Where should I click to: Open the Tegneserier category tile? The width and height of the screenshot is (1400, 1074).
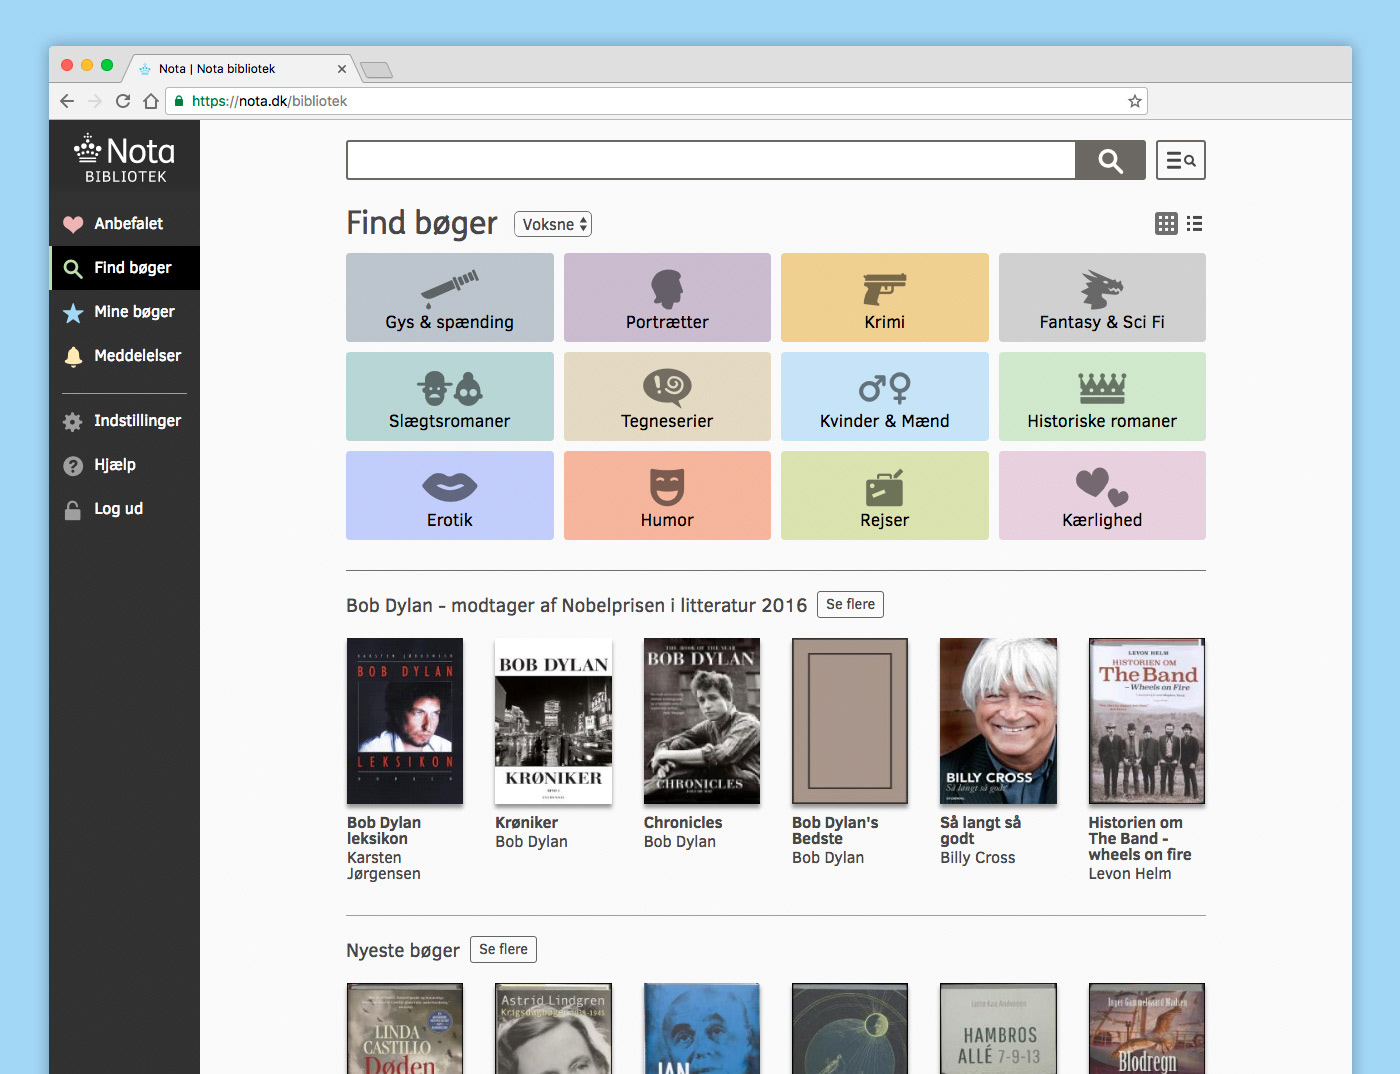(x=667, y=396)
